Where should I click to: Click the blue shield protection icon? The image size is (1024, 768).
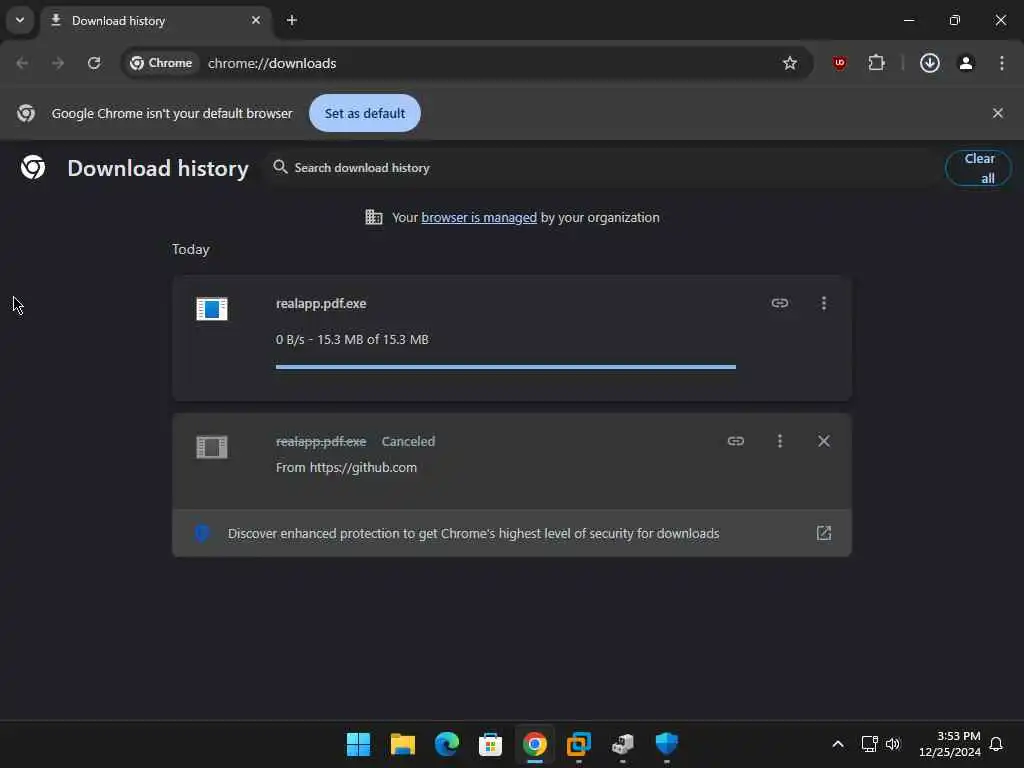(202, 533)
